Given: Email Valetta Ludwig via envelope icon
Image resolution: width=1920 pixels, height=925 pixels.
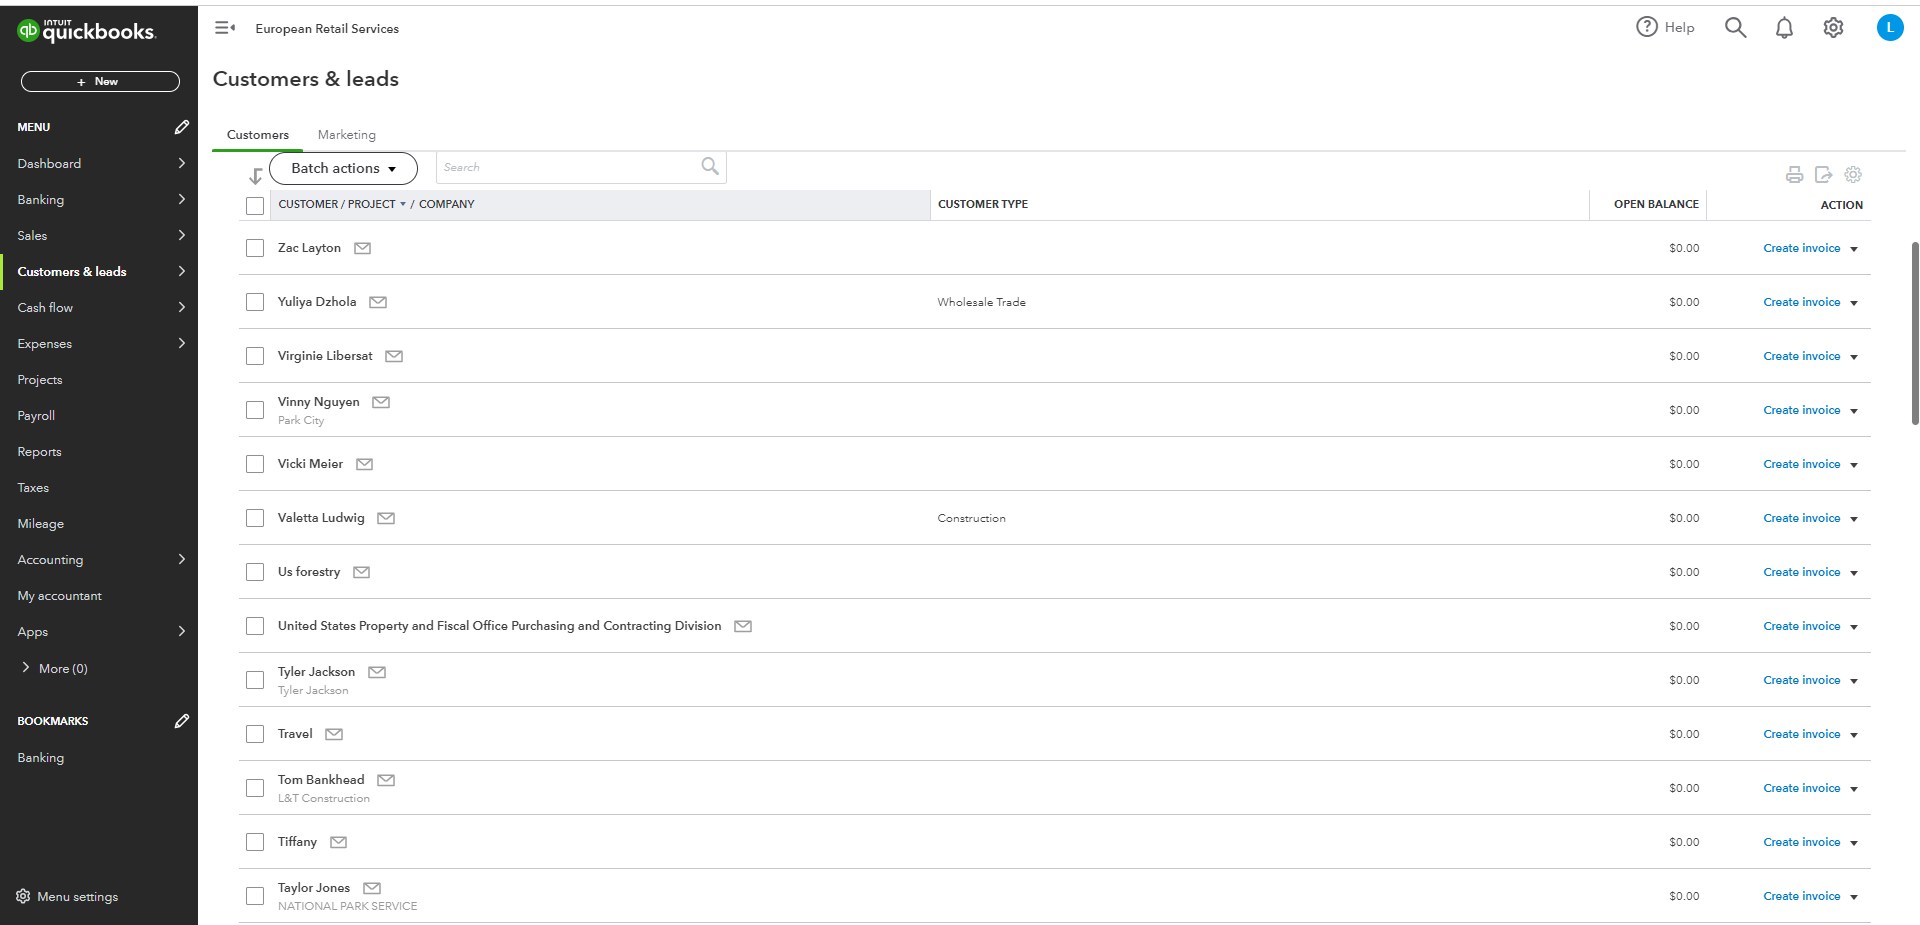Looking at the screenshot, I should point(386,518).
